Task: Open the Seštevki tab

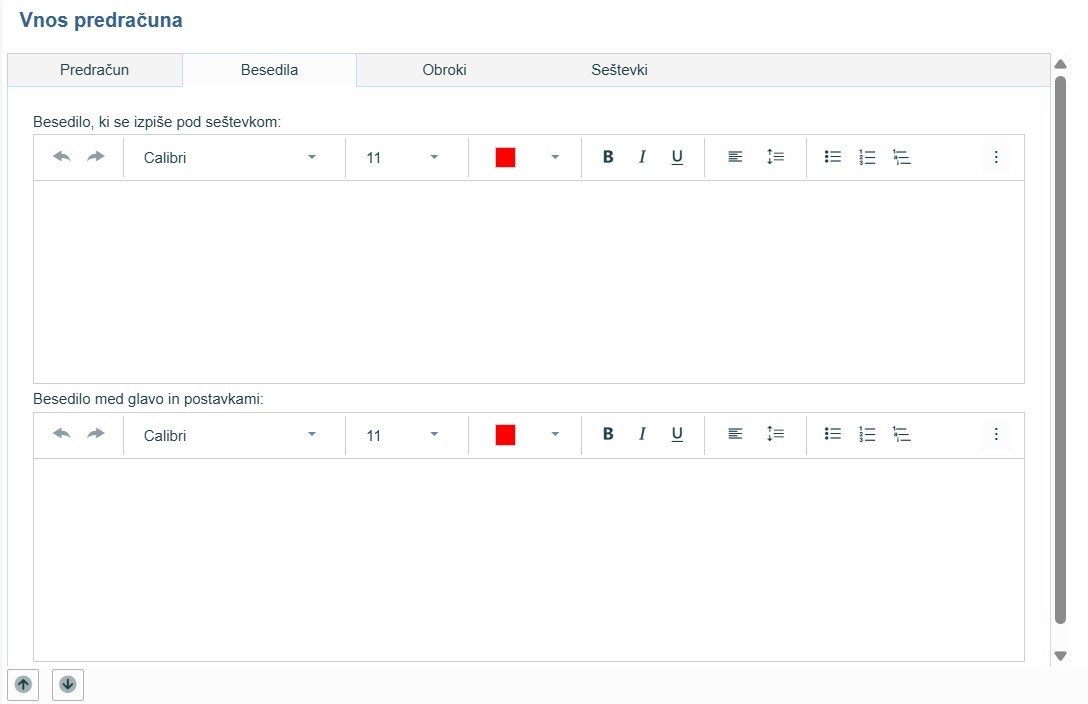Action: point(619,70)
